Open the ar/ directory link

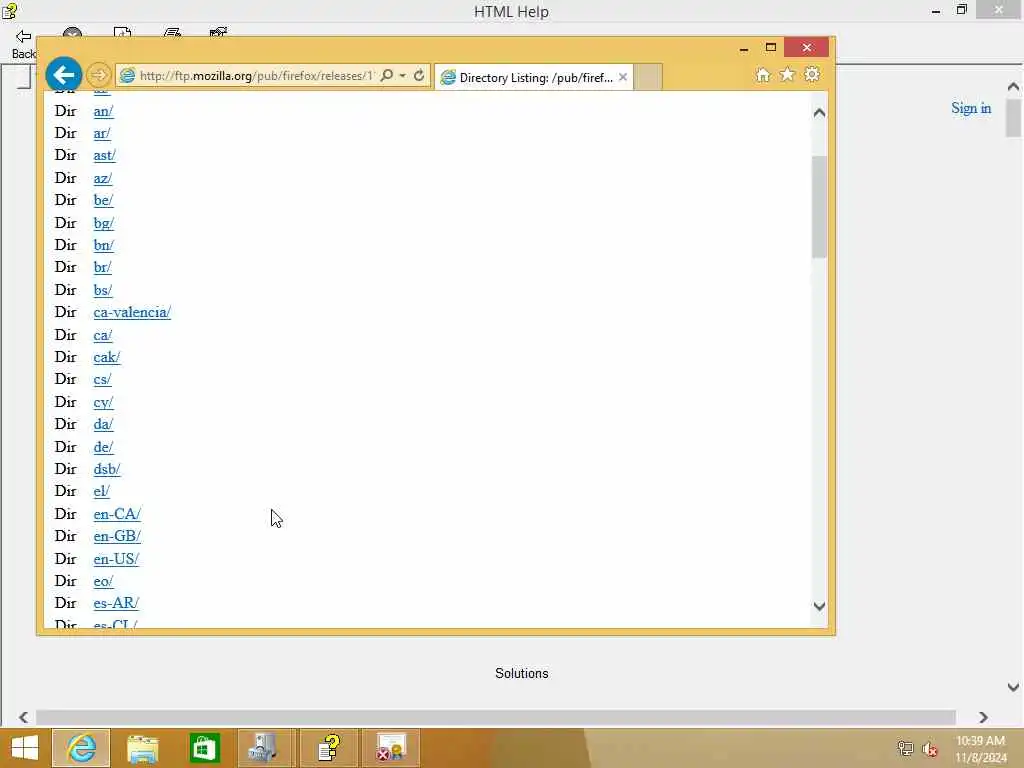[x=102, y=133]
